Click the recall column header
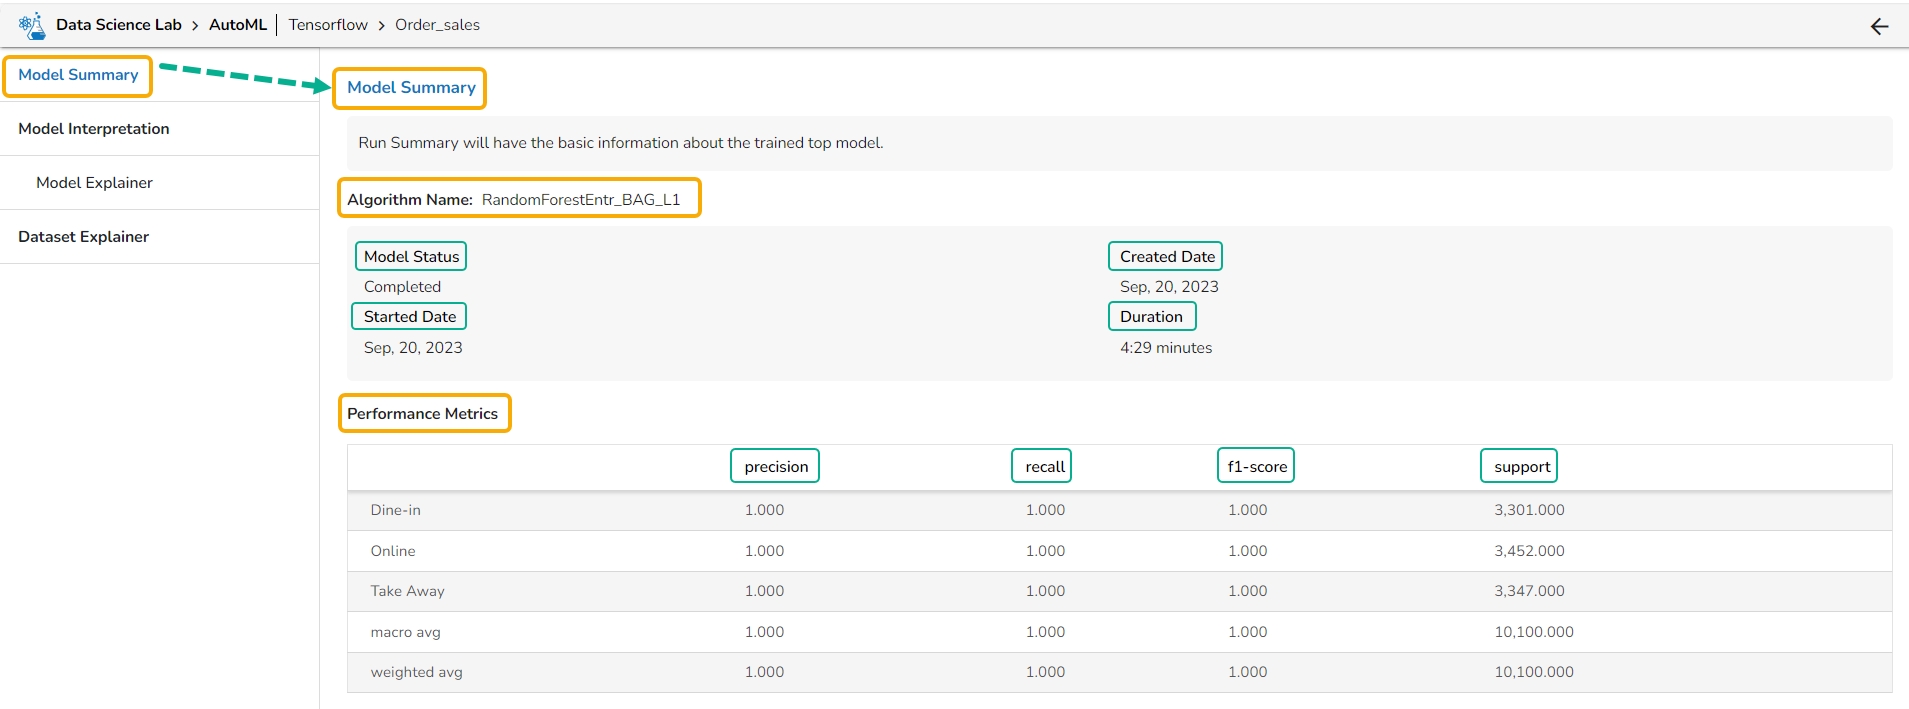 point(1044,467)
